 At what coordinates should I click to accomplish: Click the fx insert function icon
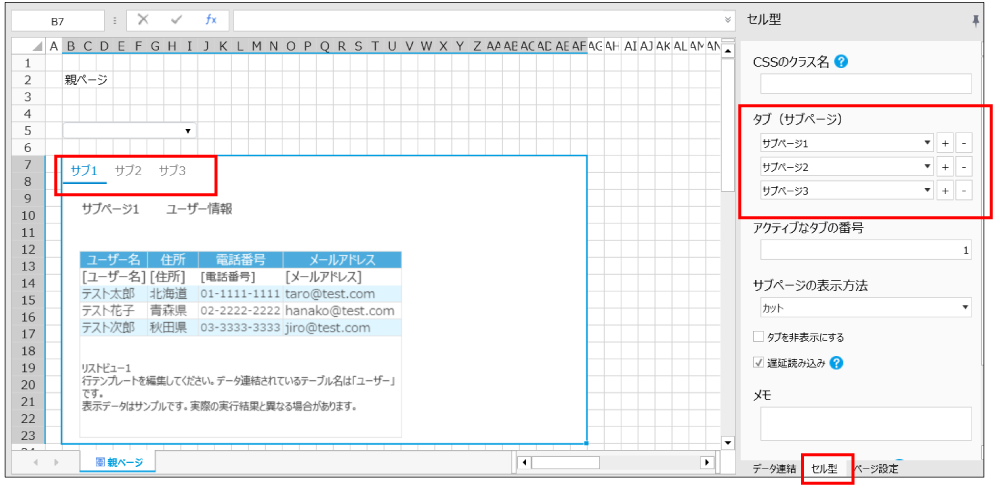[210, 19]
